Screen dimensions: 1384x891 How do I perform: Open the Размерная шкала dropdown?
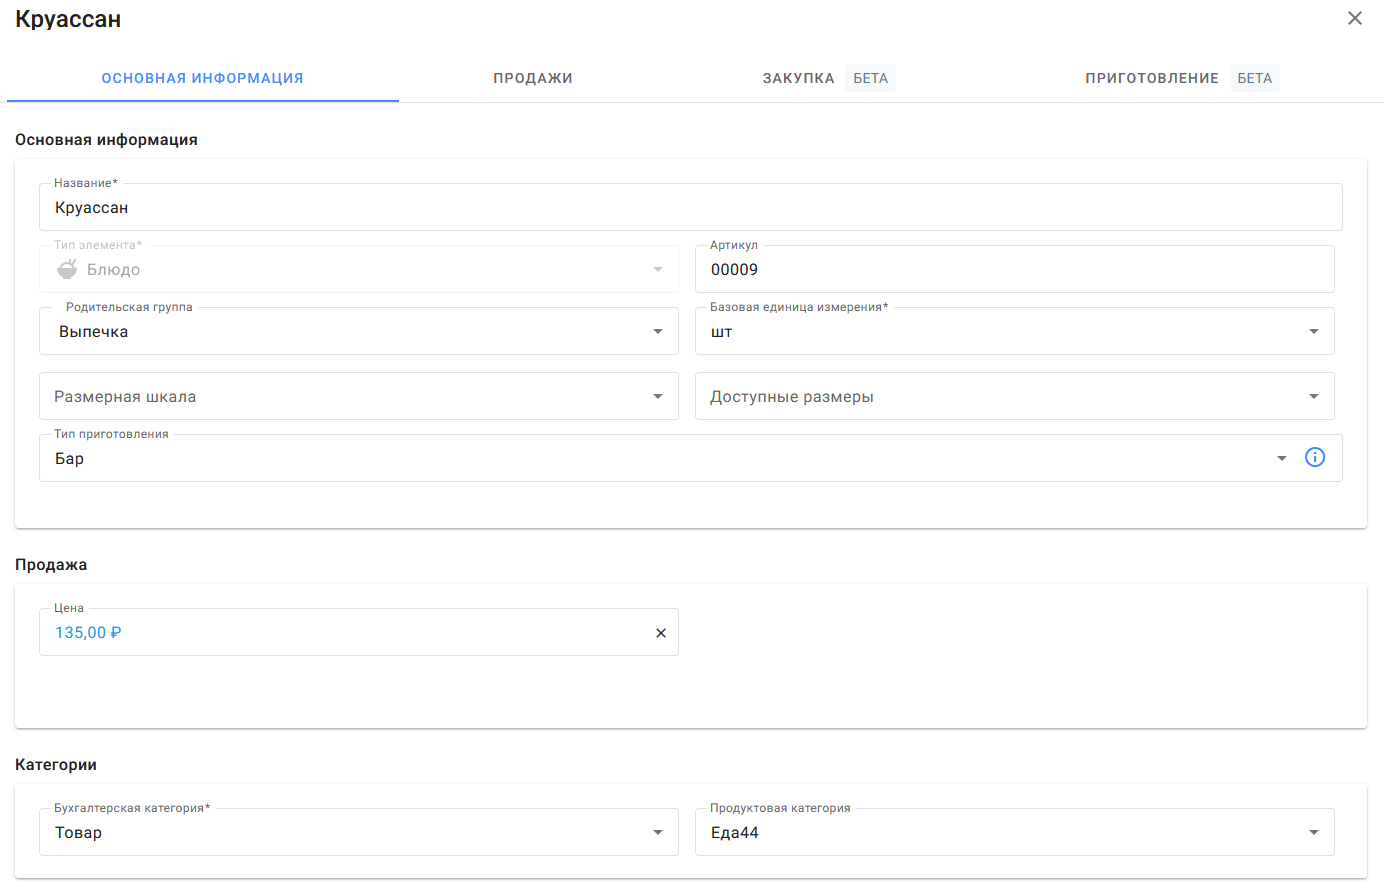coord(657,397)
